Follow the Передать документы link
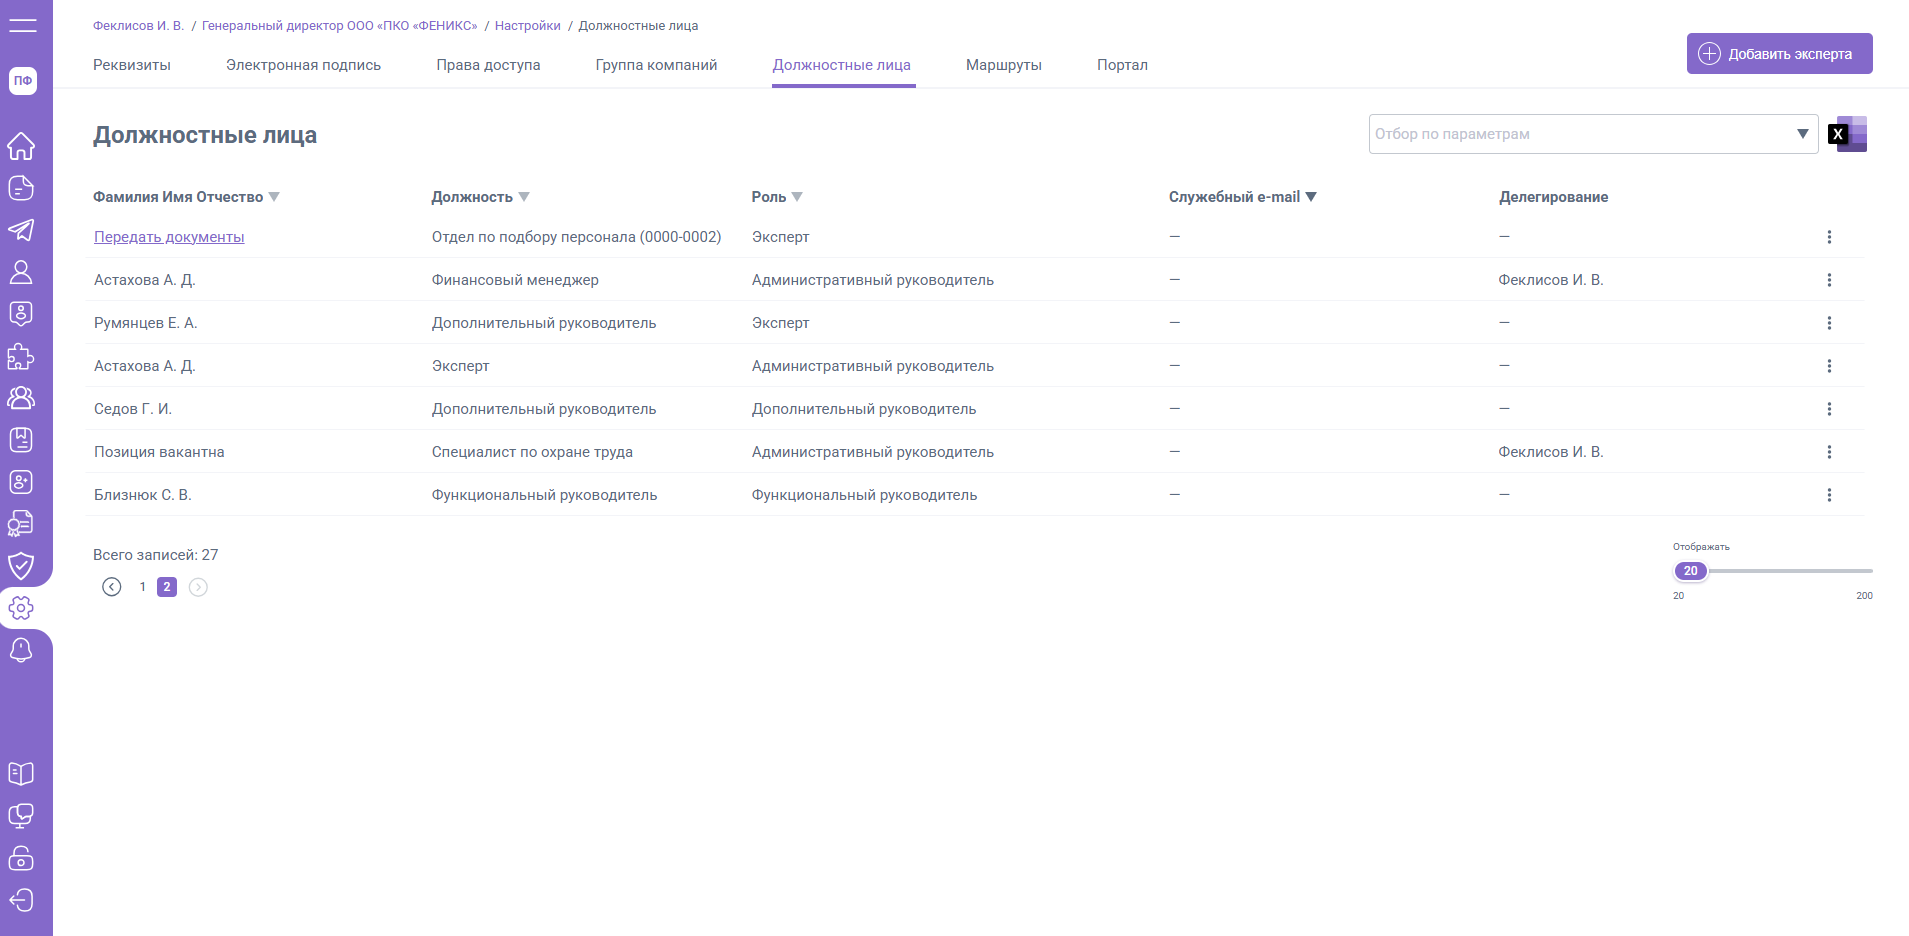 tap(169, 237)
